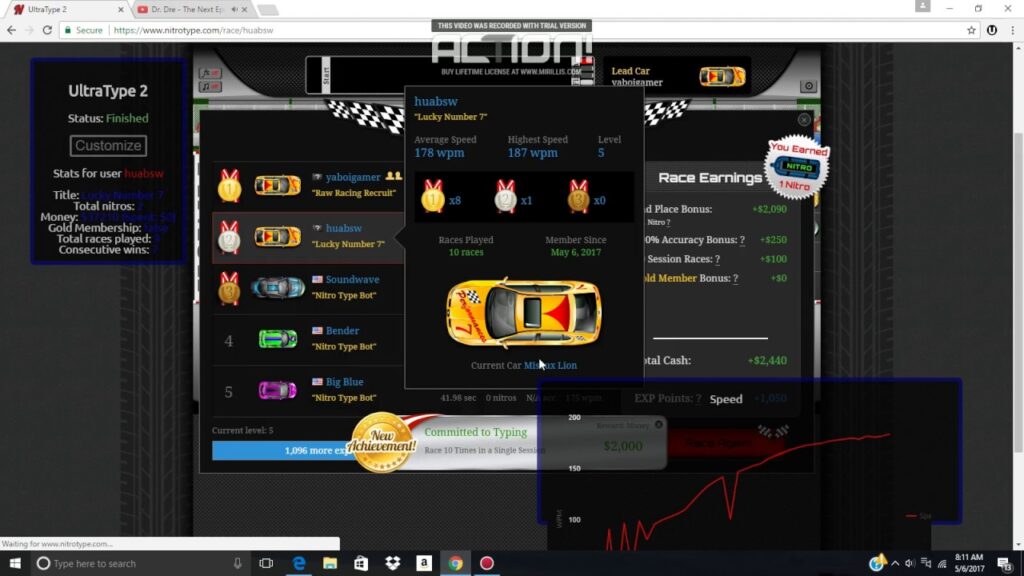Viewport: 1024px width, 576px height.
Task: Toggle the sound effects button on the race track
Action: [210, 73]
